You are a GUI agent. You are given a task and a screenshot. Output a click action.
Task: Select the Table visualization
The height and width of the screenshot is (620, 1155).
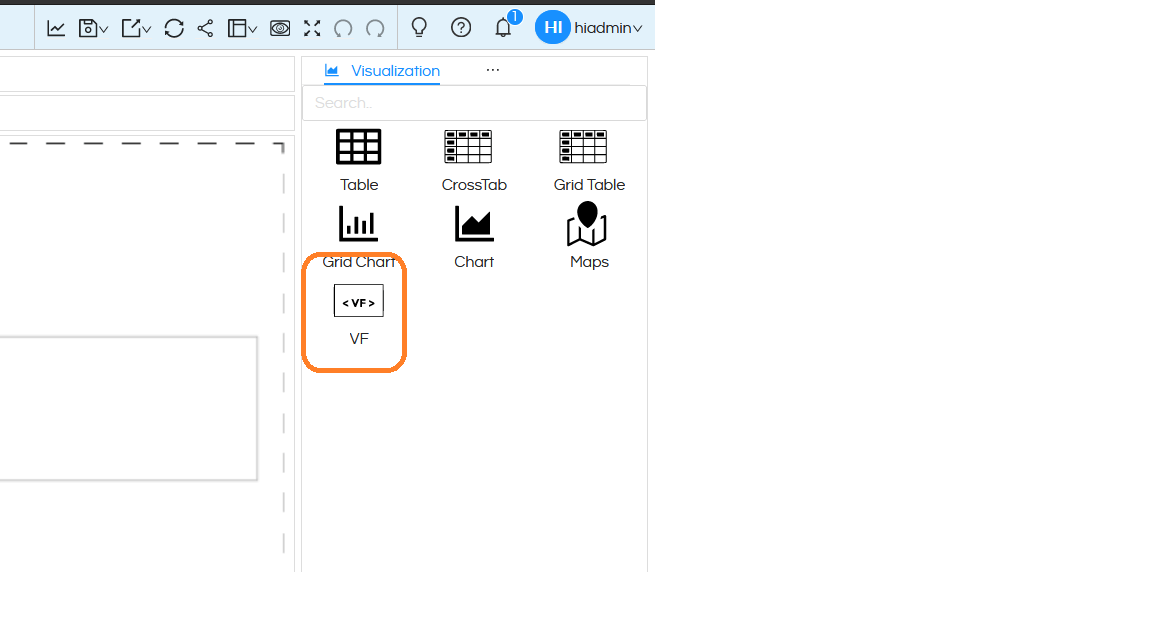(x=359, y=161)
